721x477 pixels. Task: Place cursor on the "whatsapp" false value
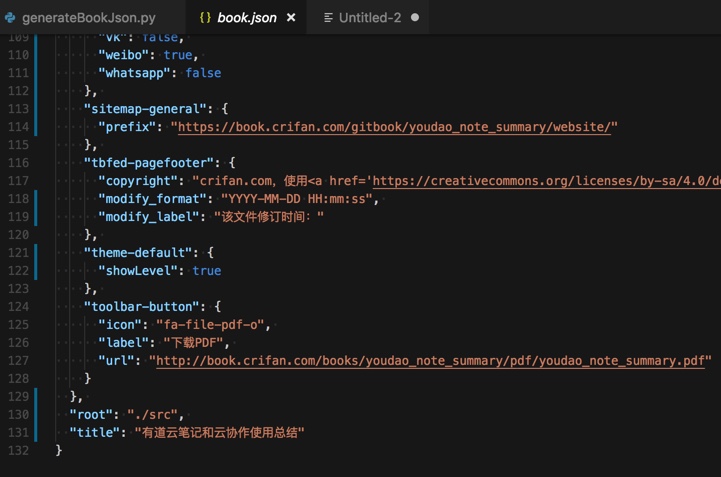[x=203, y=73]
